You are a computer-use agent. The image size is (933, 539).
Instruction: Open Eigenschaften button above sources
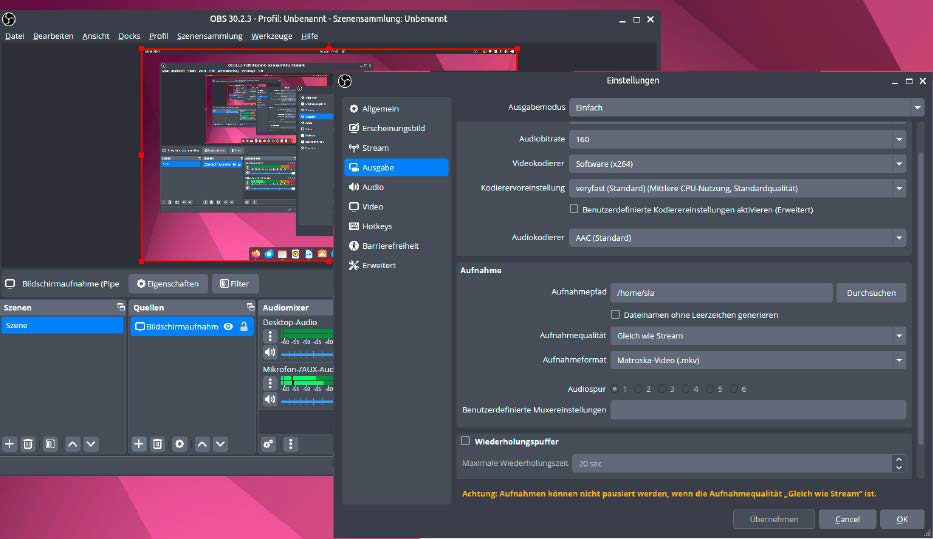click(x=168, y=284)
